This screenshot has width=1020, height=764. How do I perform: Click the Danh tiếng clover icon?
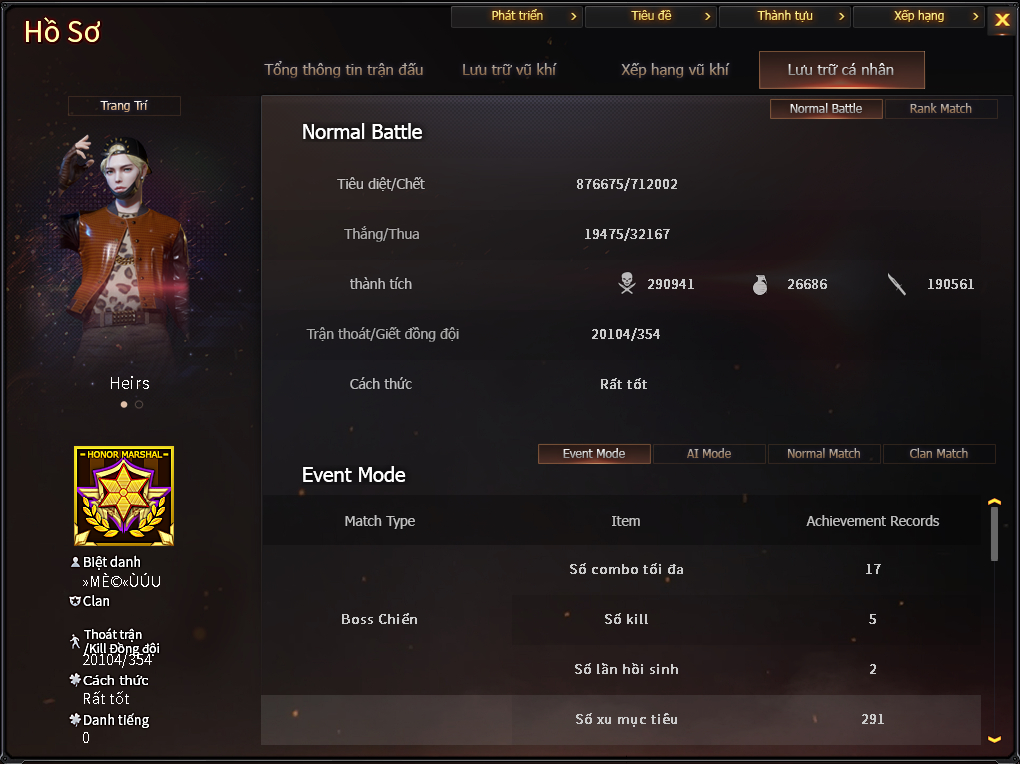[75, 719]
